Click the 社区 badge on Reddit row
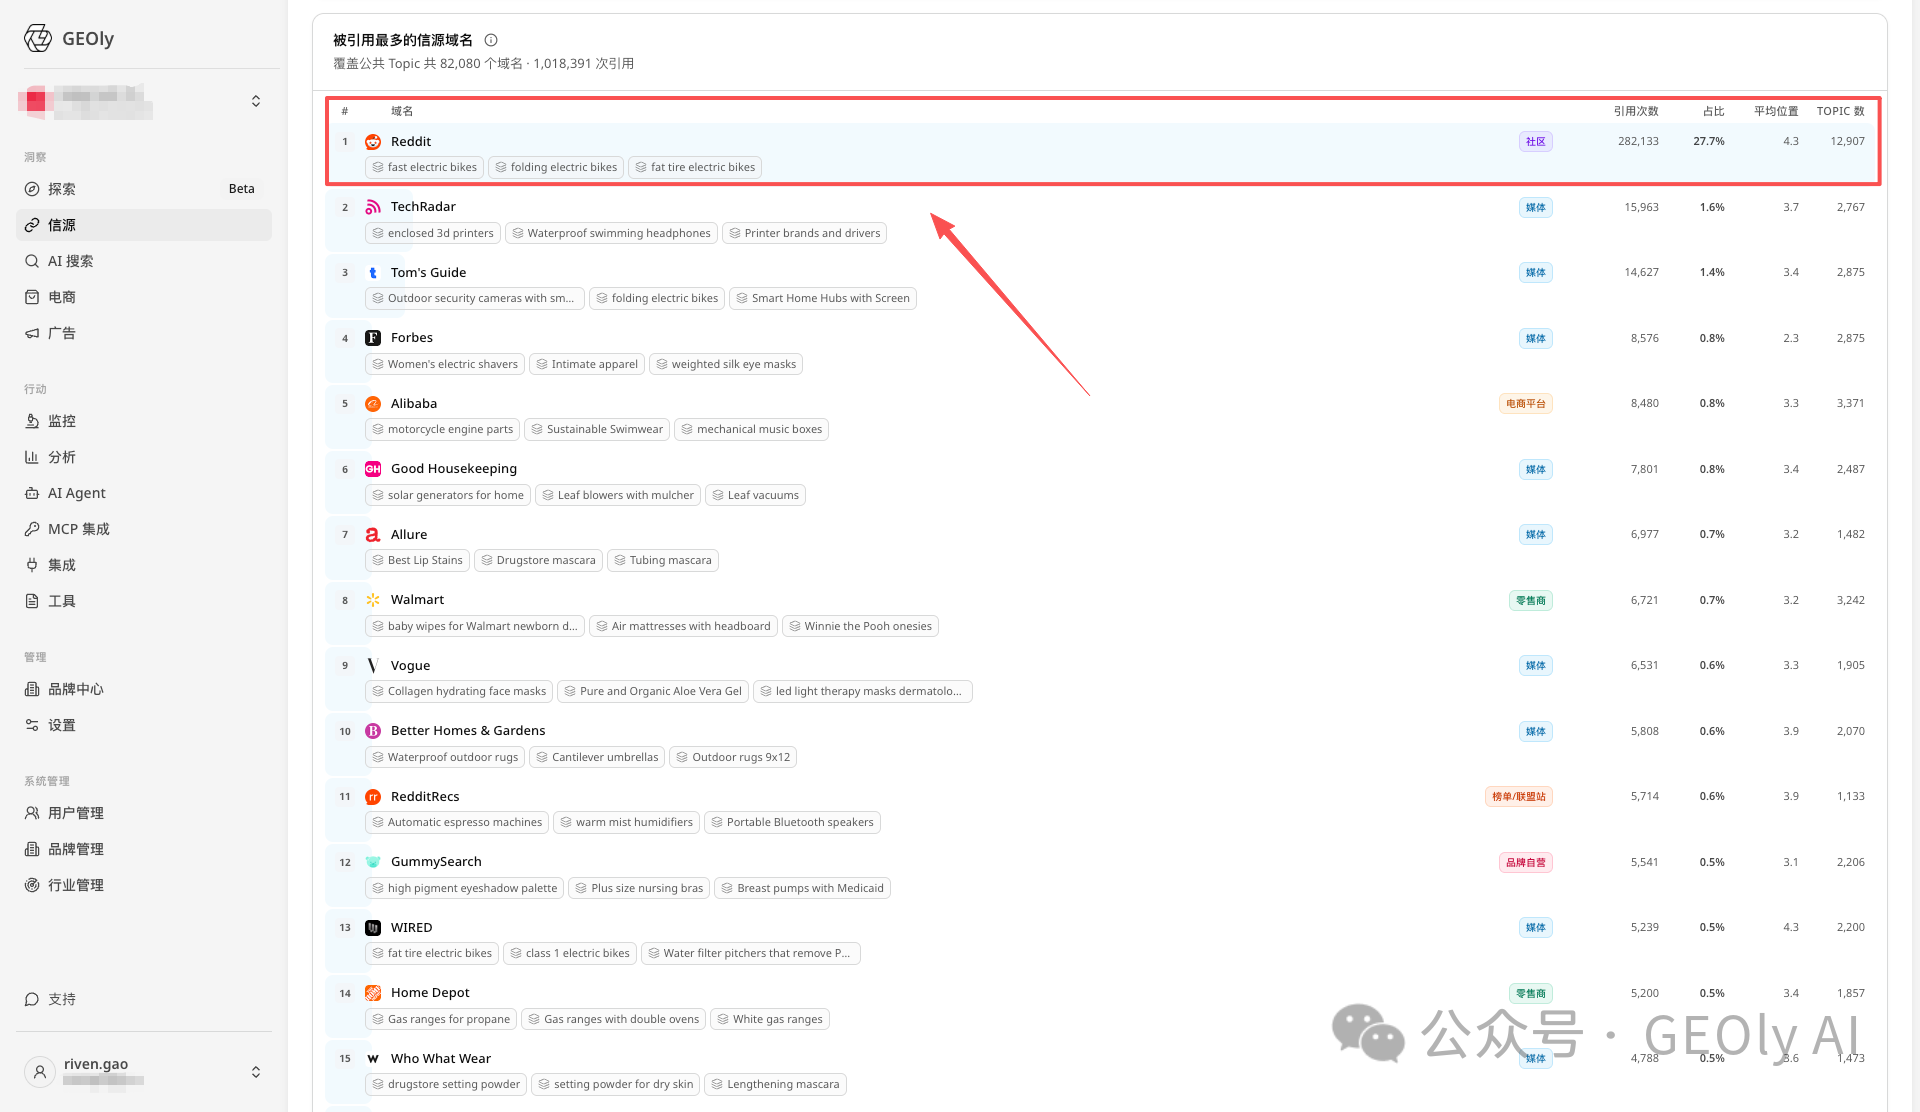Image resolution: width=1920 pixels, height=1112 pixels. 1535,142
